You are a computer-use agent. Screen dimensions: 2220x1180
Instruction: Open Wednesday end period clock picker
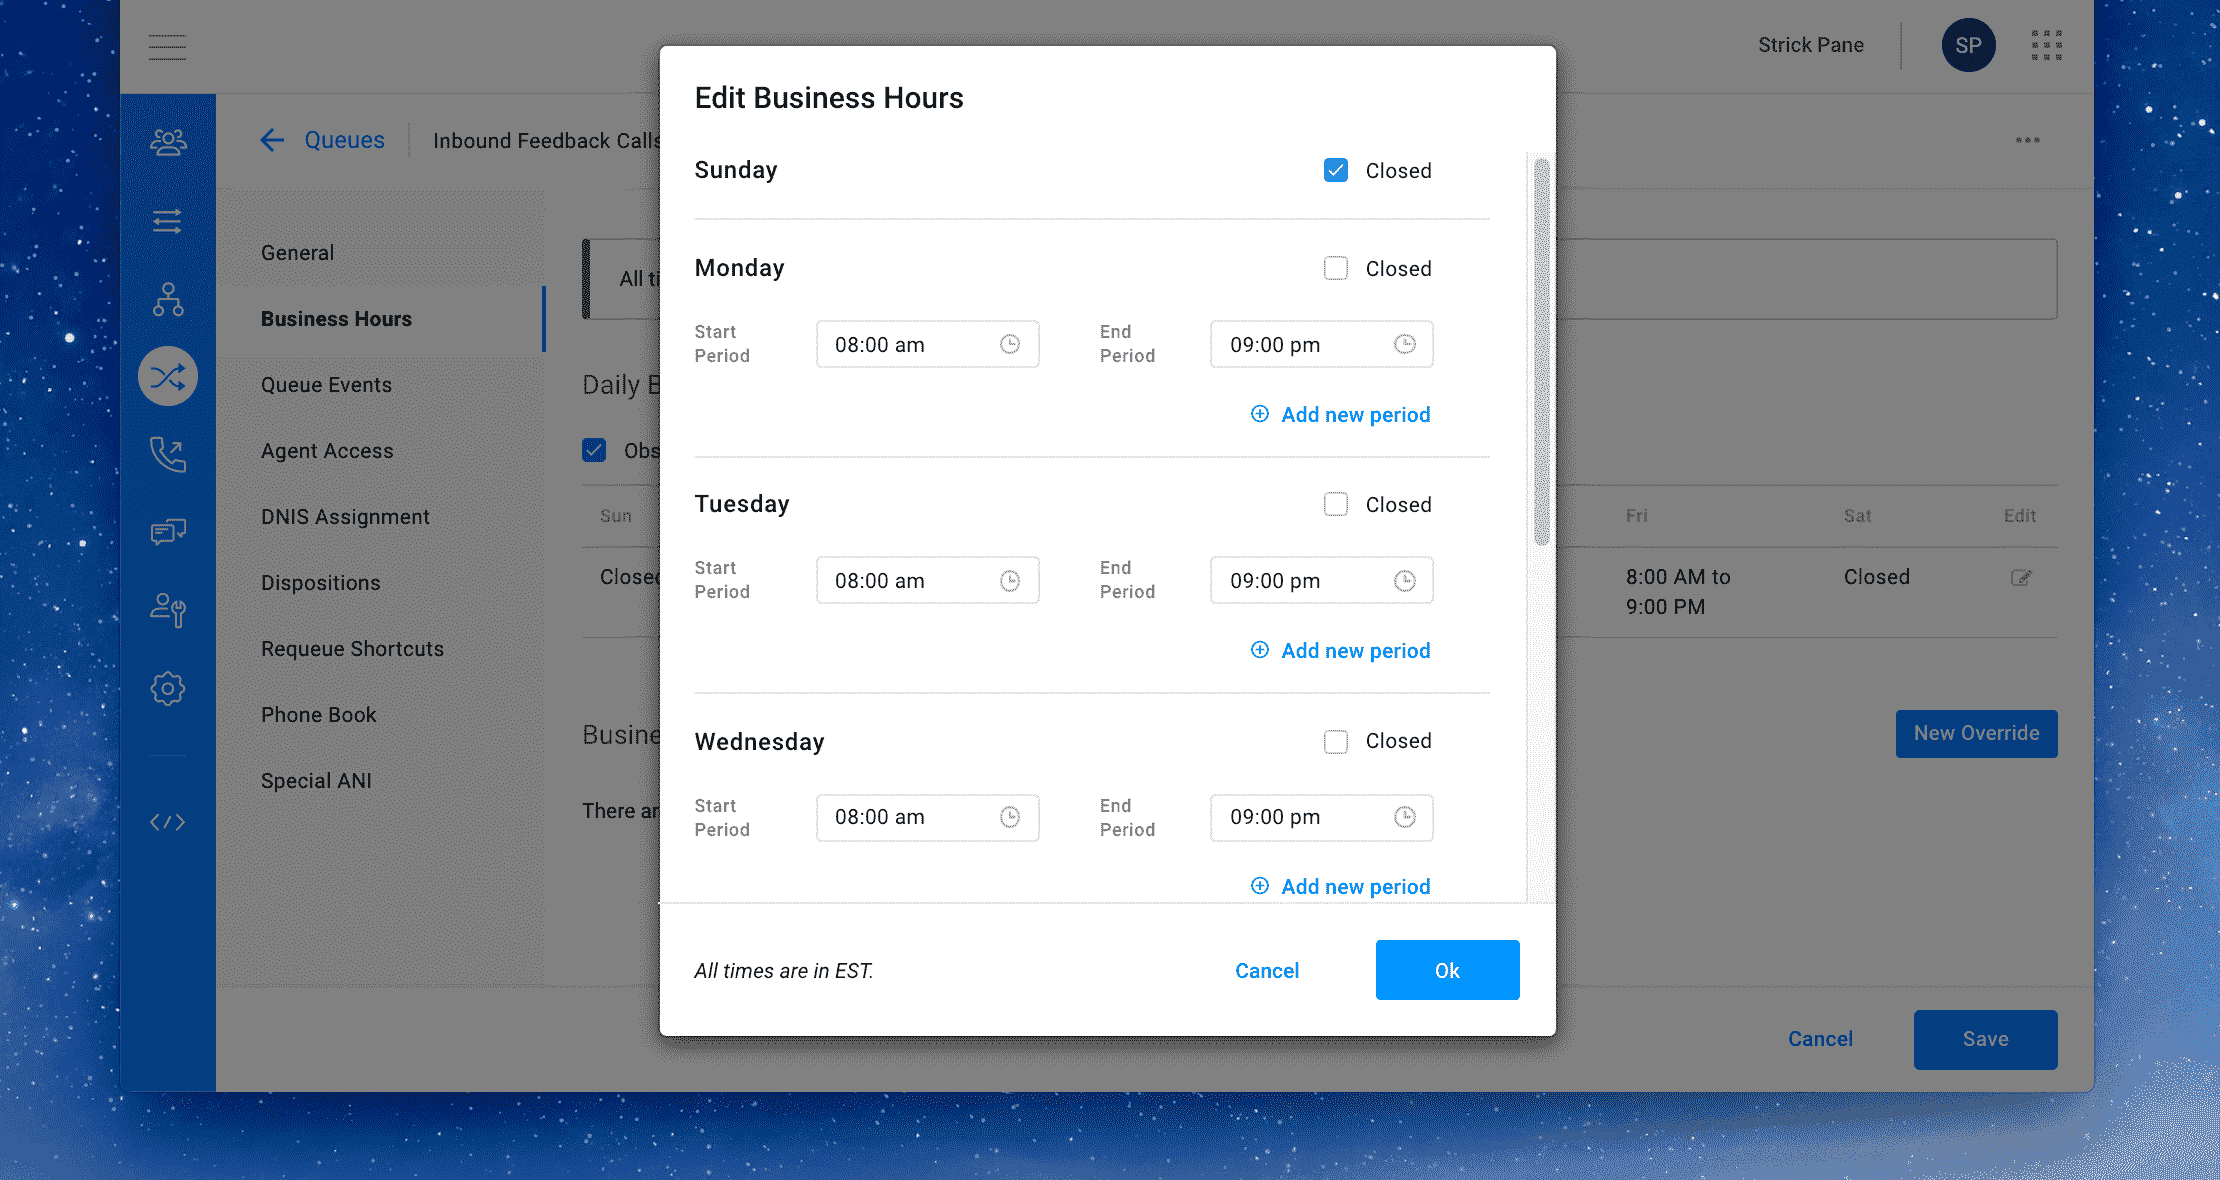tap(1405, 817)
